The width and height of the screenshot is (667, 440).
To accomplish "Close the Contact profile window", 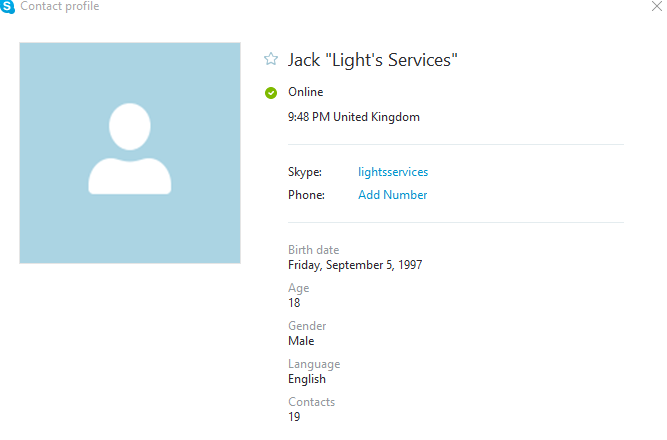I will [x=656, y=7].
